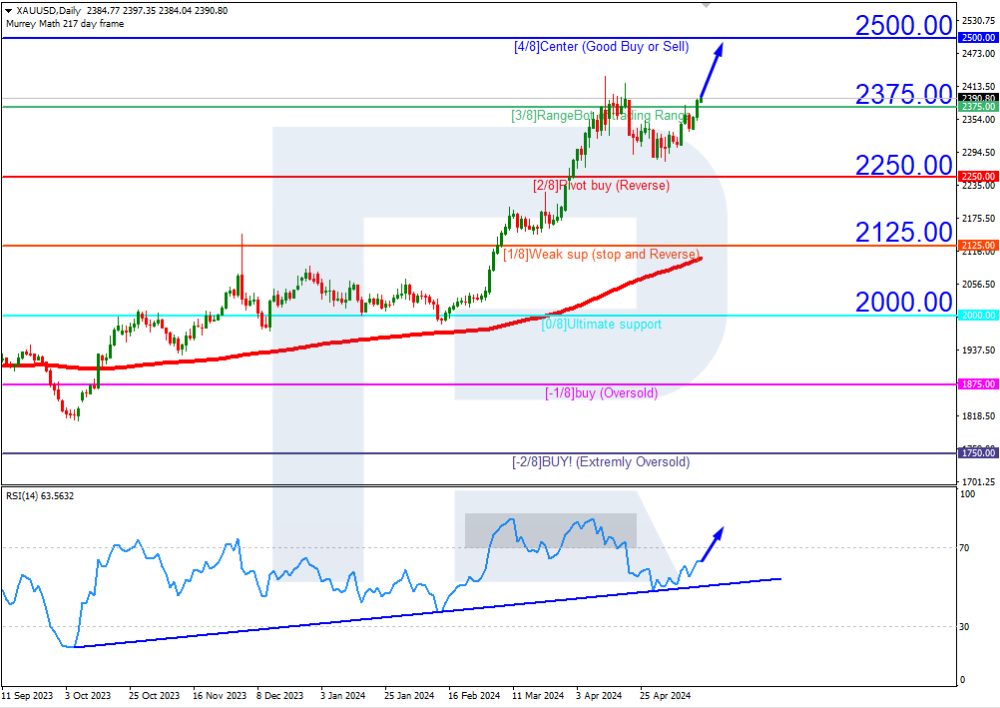Screen dimensions: 1000x708
Task: Click the green 2375.00 axis price tag
Action: [977, 107]
